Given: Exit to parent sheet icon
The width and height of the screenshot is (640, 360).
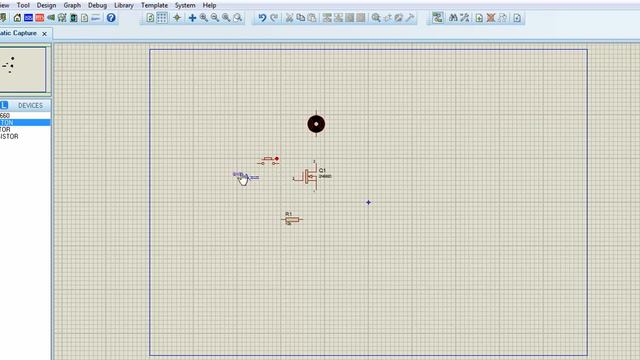Looking at the screenshot, I should pos(502,18).
